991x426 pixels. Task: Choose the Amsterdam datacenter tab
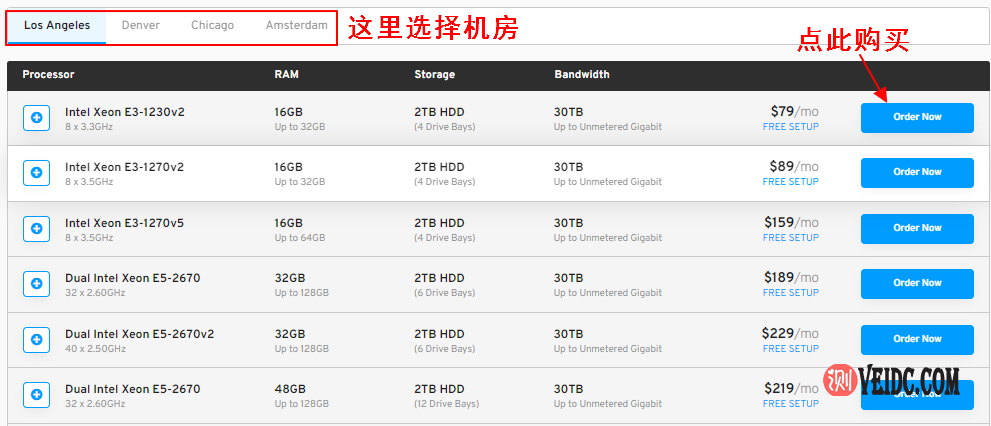pyautogui.click(x=296, y=26)
